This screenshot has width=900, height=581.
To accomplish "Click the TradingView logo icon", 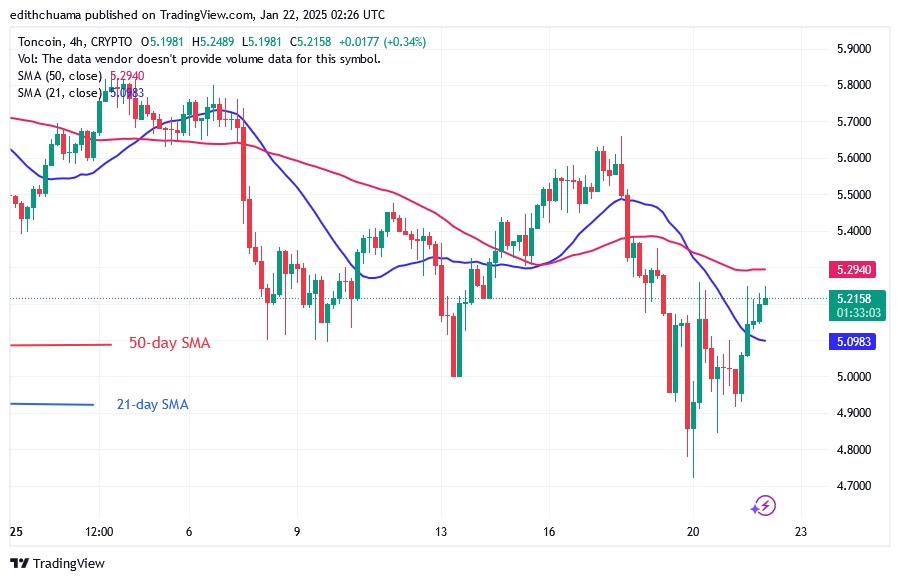I will click(19, 563).
